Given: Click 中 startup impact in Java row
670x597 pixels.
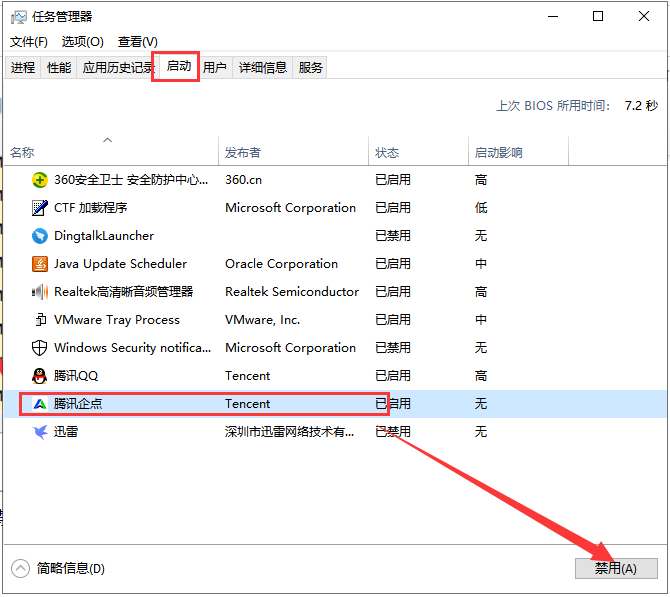Looking at the screenshot, I should tap(481, 264).
